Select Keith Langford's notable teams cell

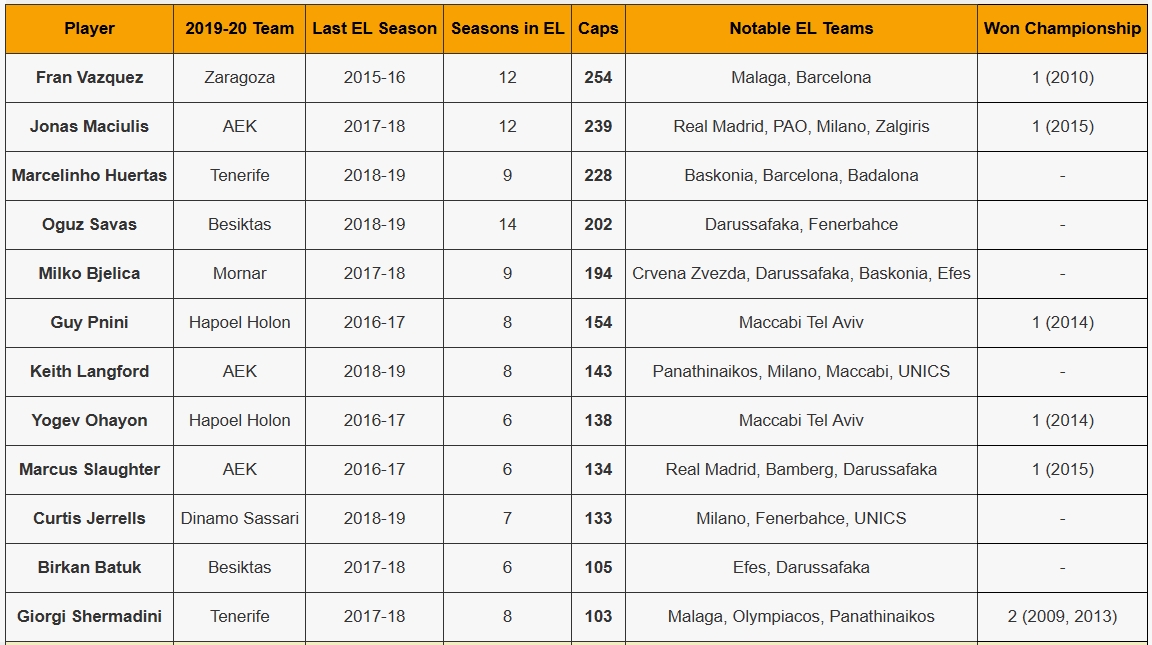tap(801, 372)
